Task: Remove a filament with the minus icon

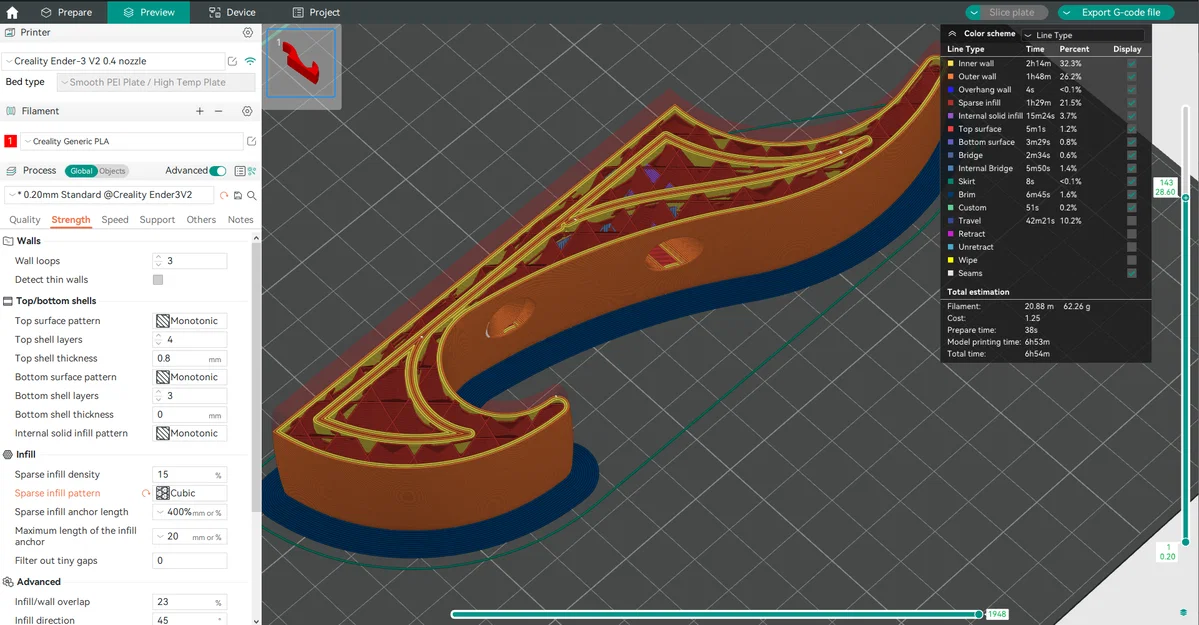Action: [x=219, y=111]
